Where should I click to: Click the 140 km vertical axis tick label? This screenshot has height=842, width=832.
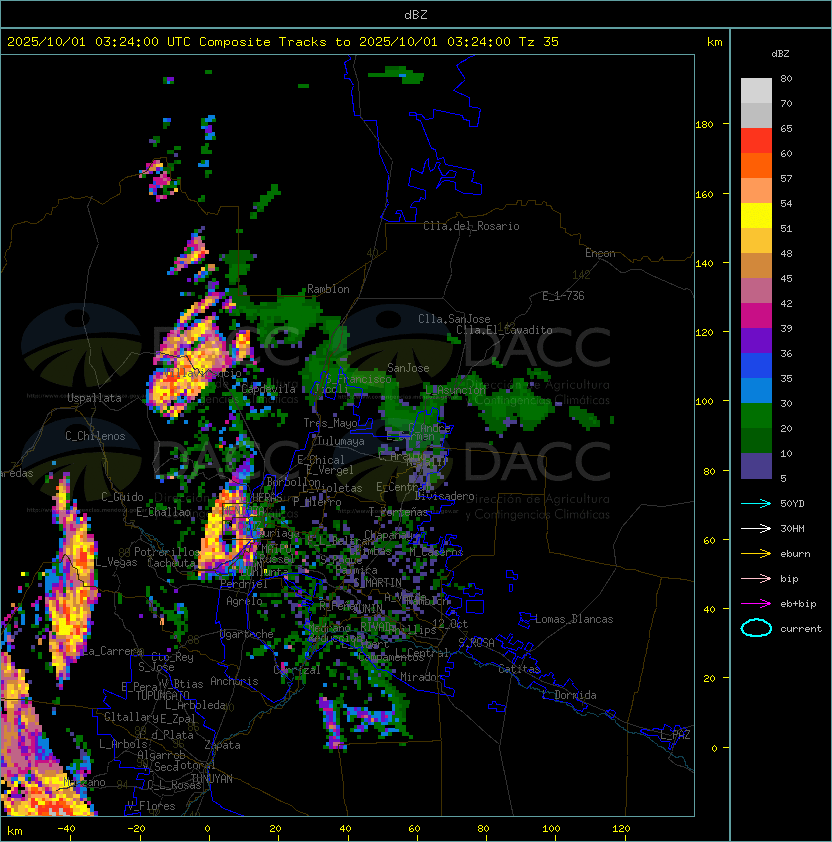(704, 263)
